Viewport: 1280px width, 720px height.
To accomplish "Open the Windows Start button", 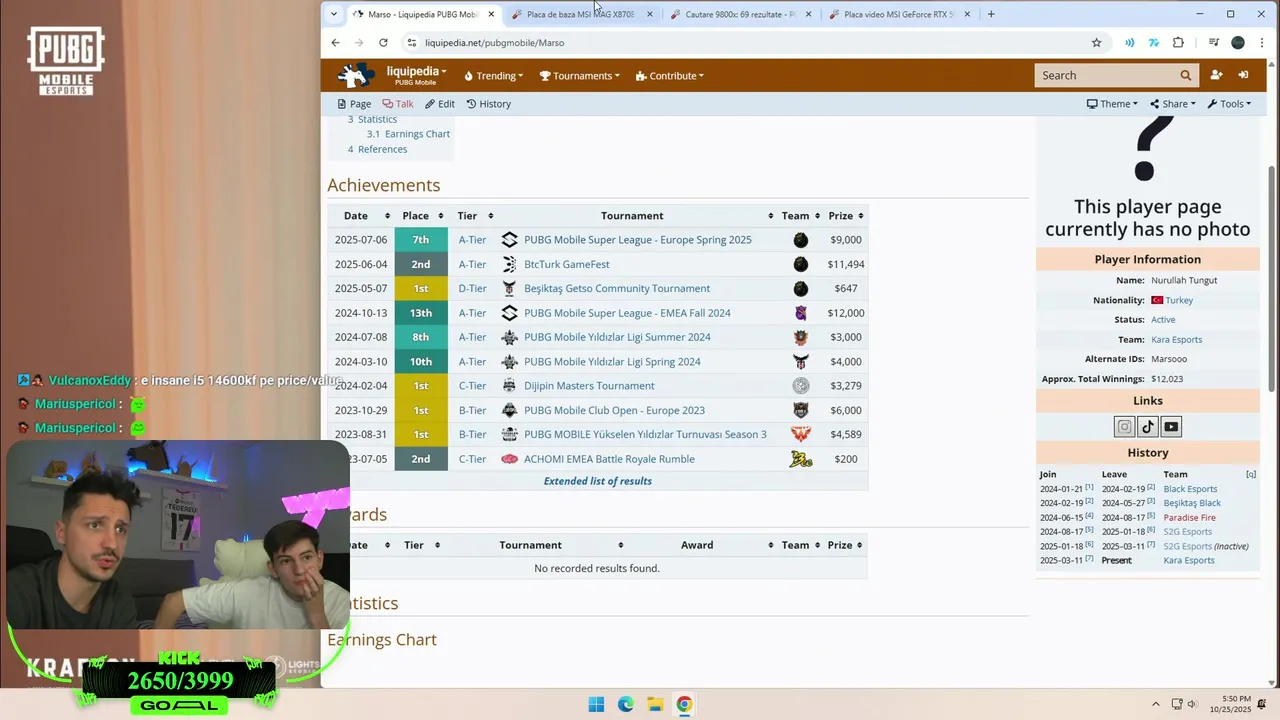I will (x=596, y=704).
